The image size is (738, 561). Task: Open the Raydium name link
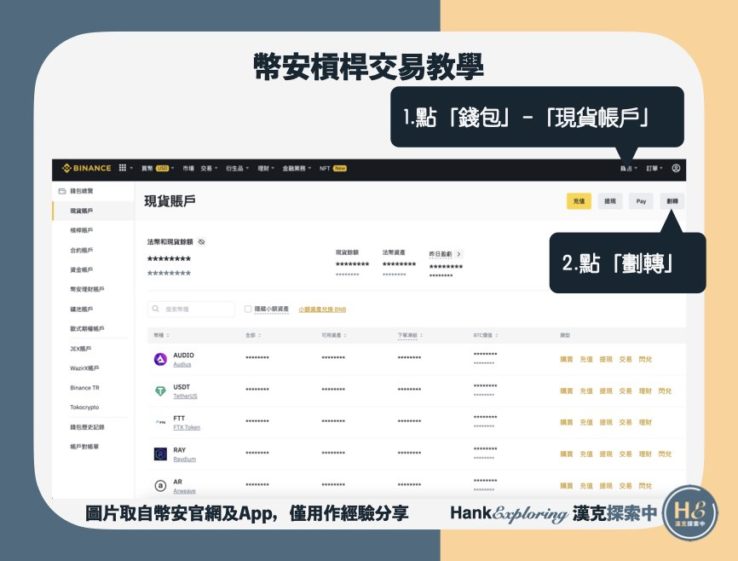[184, 459]
